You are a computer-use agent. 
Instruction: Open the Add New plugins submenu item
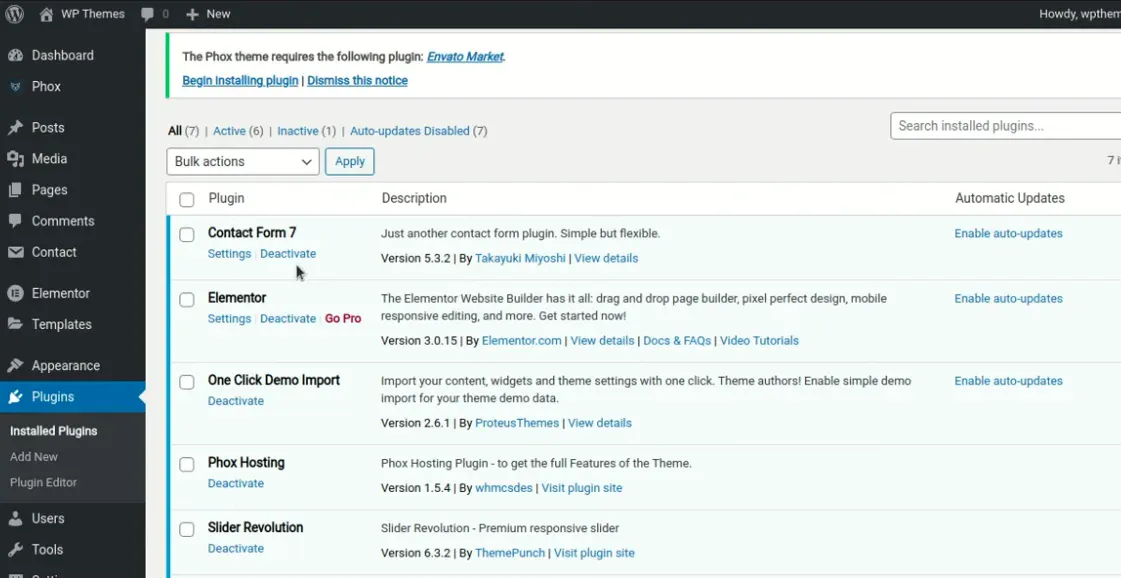34,457
